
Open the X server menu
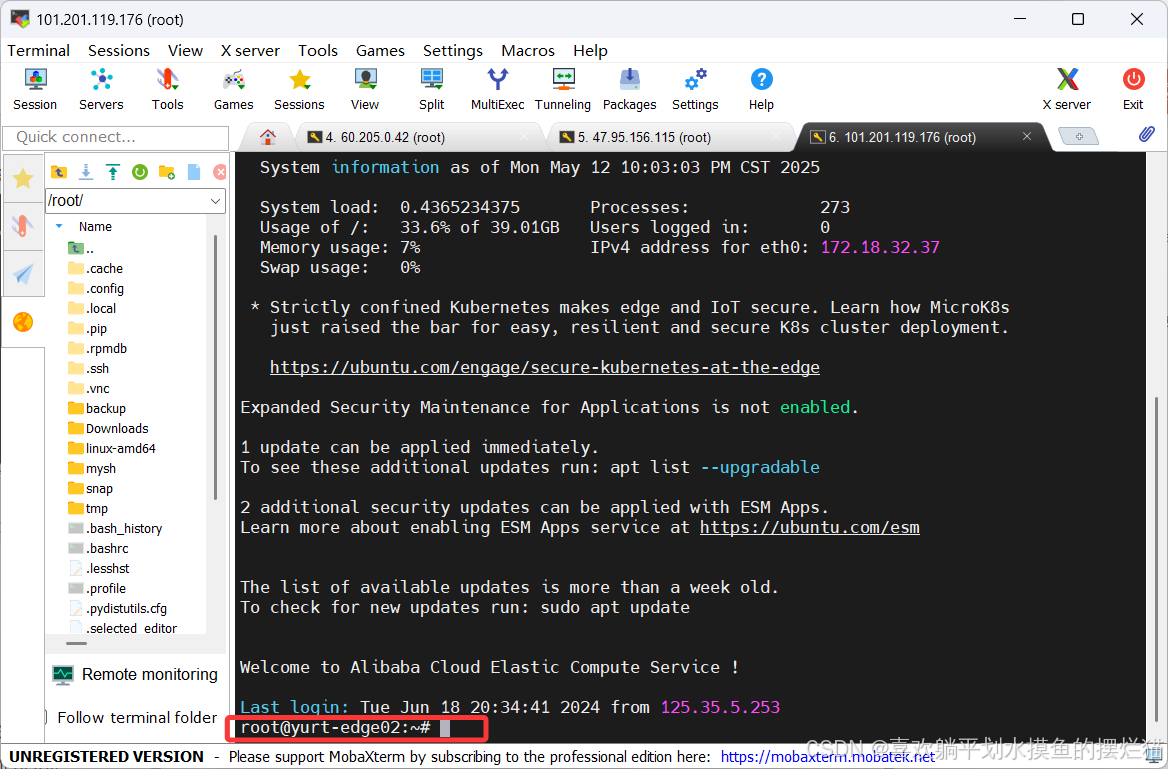(250, 51)
